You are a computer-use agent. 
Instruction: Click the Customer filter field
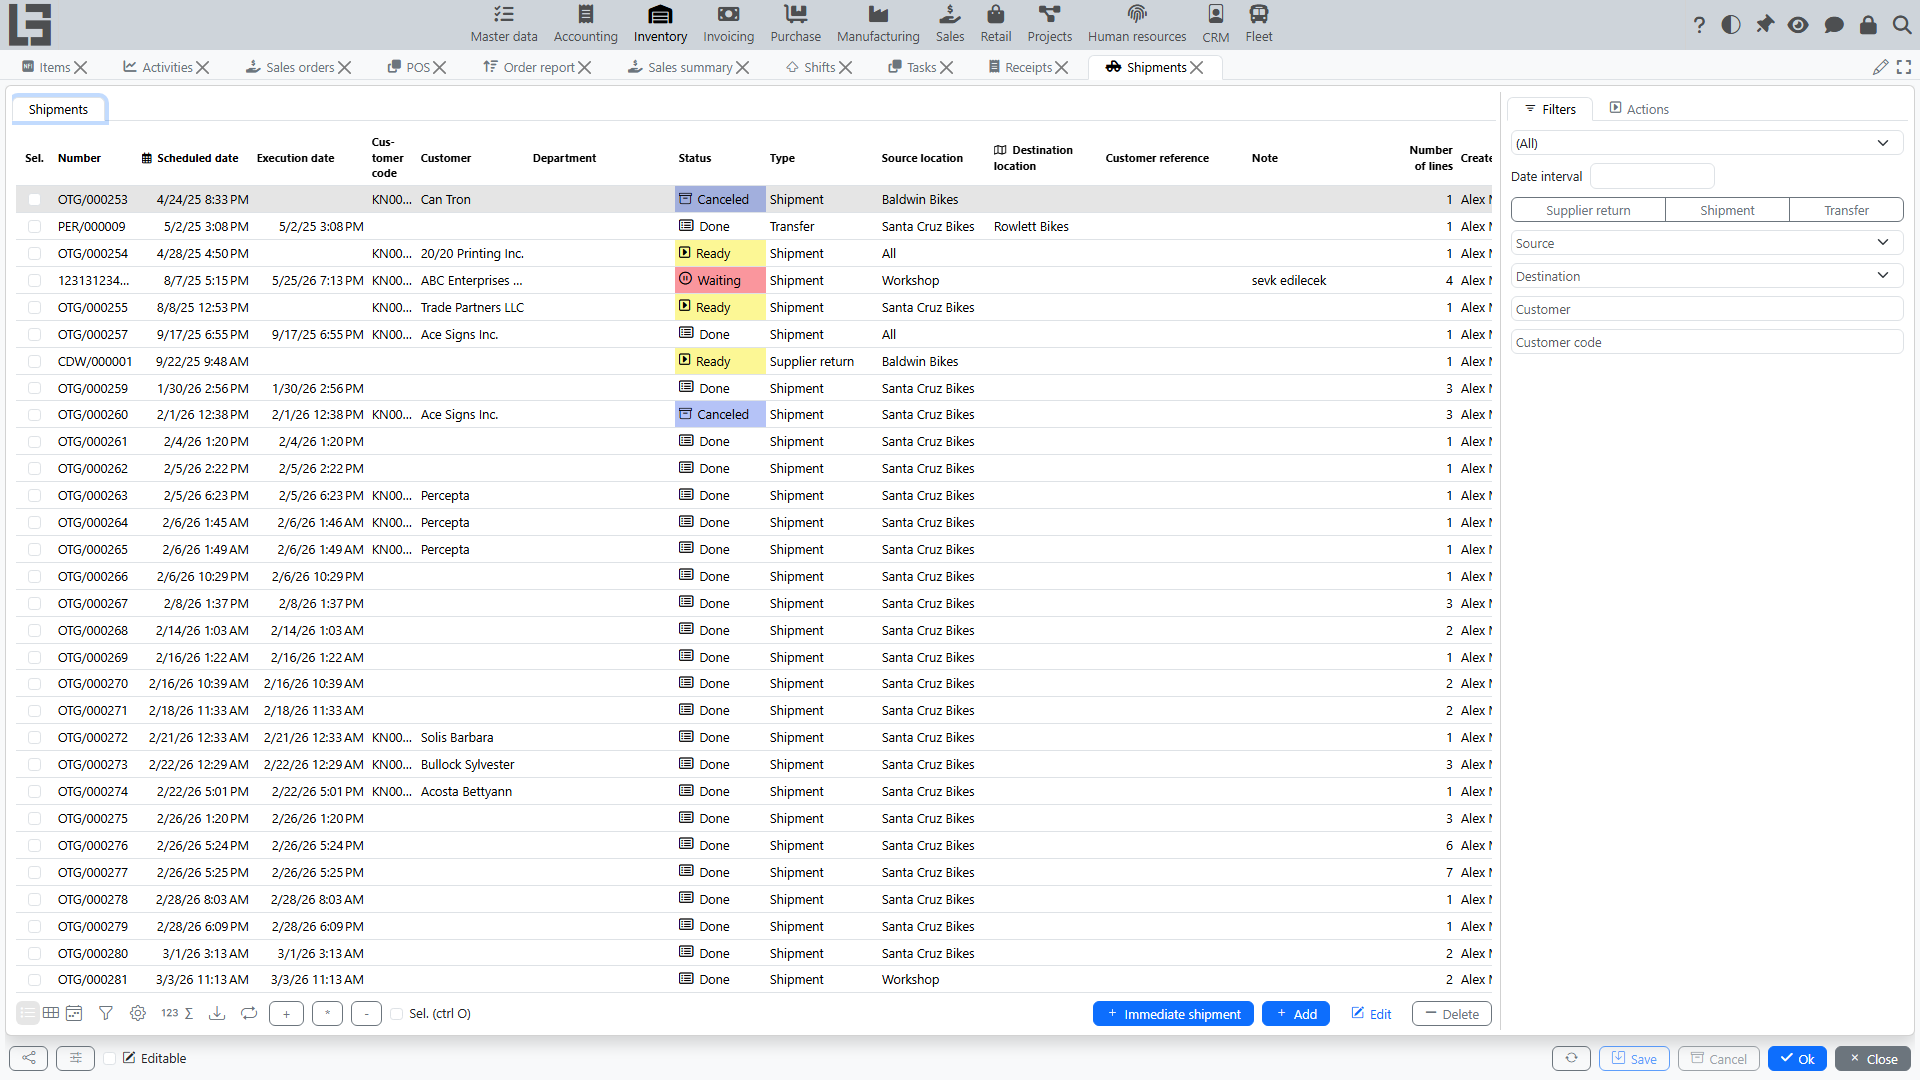1707,309
